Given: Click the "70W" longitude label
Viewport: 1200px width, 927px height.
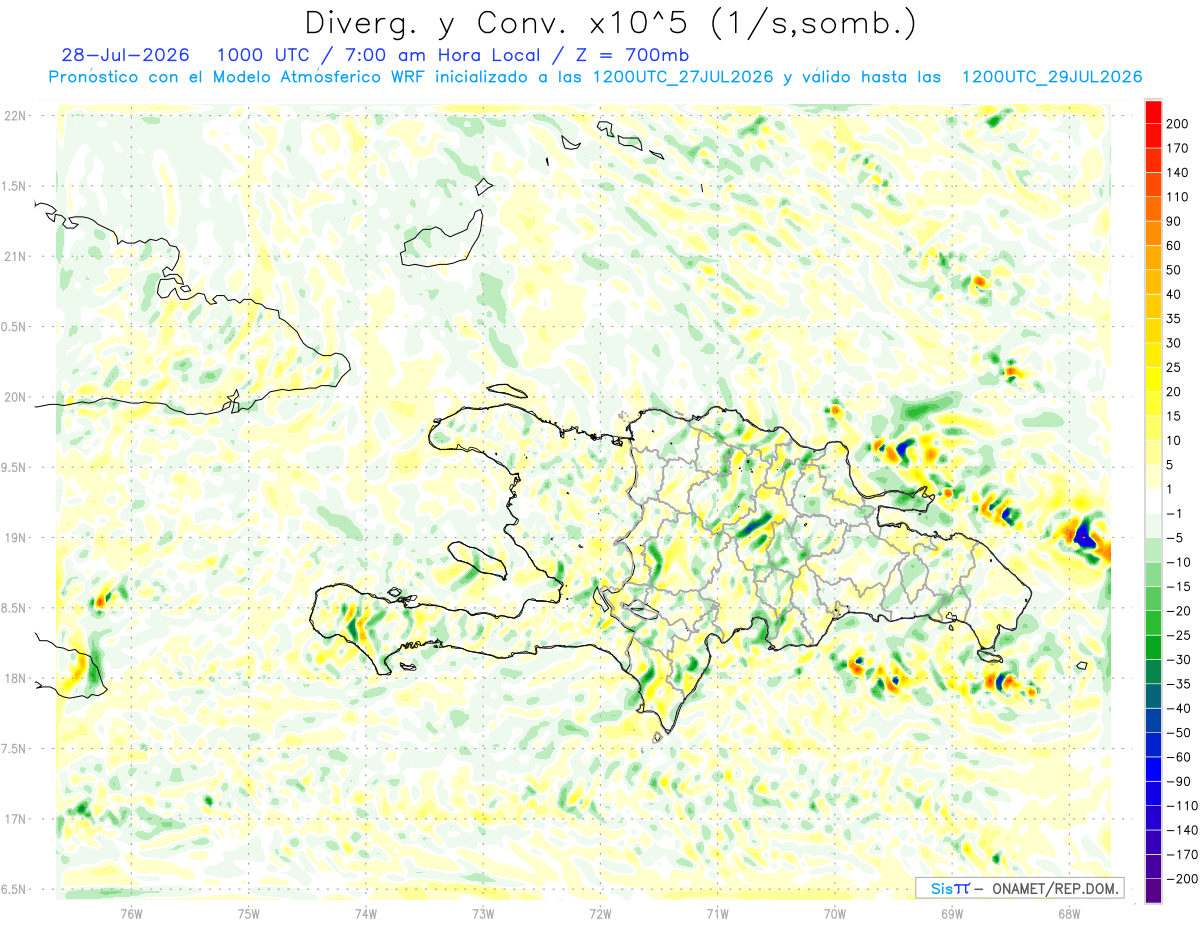Looking at the screenshot, I should [834, 913].
